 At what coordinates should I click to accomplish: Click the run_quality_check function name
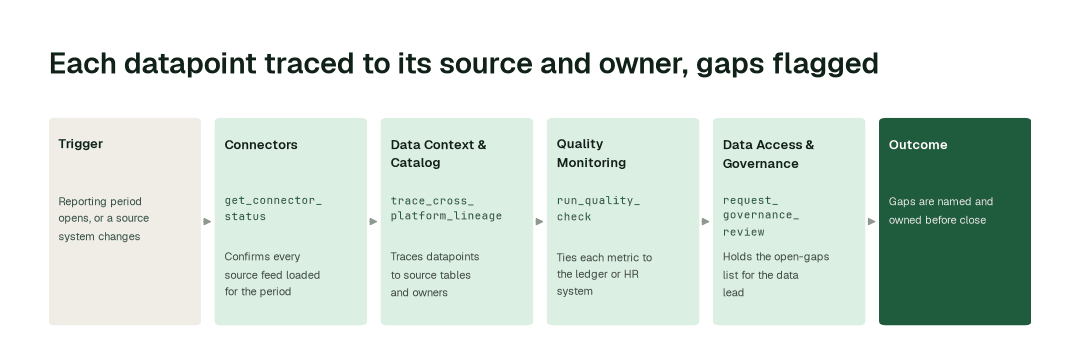point(598,209)
